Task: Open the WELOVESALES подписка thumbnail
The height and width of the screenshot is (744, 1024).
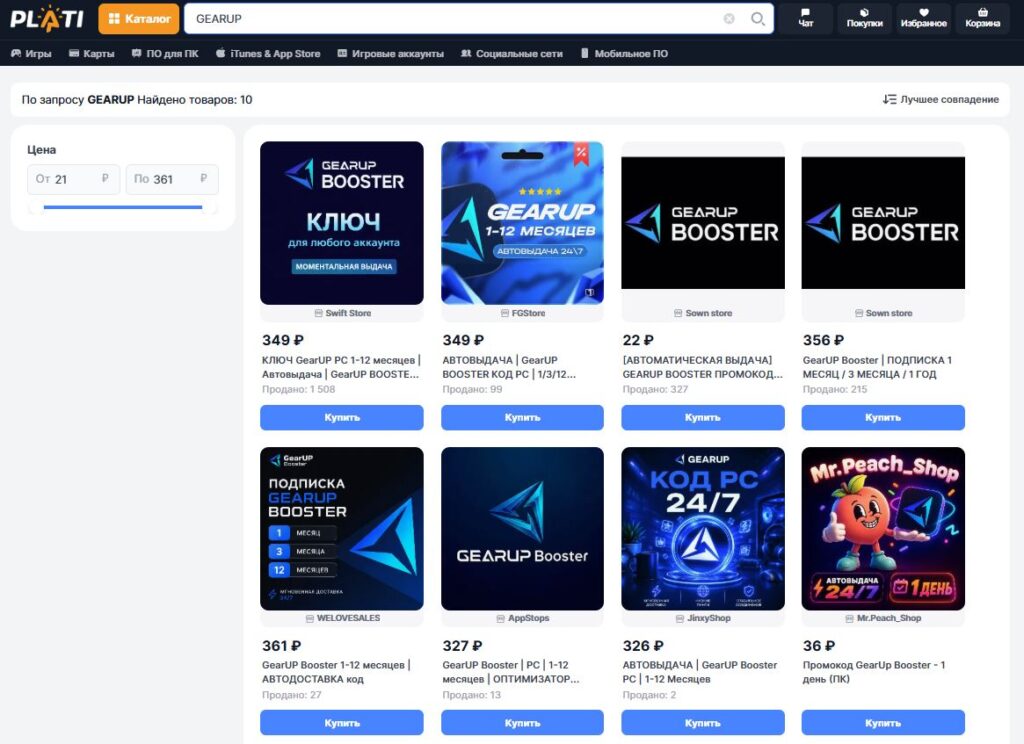Action: pos(342,528)
